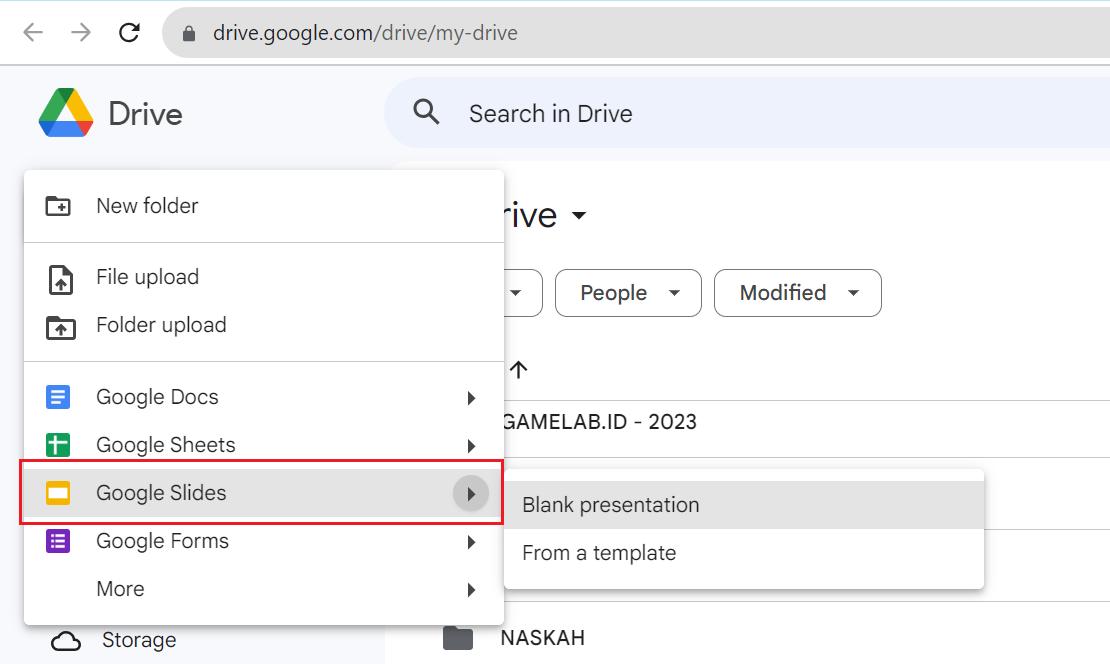Screen dimensions: 1110x664
Task: Click the Folder upload icon
Action: (60, 325)
